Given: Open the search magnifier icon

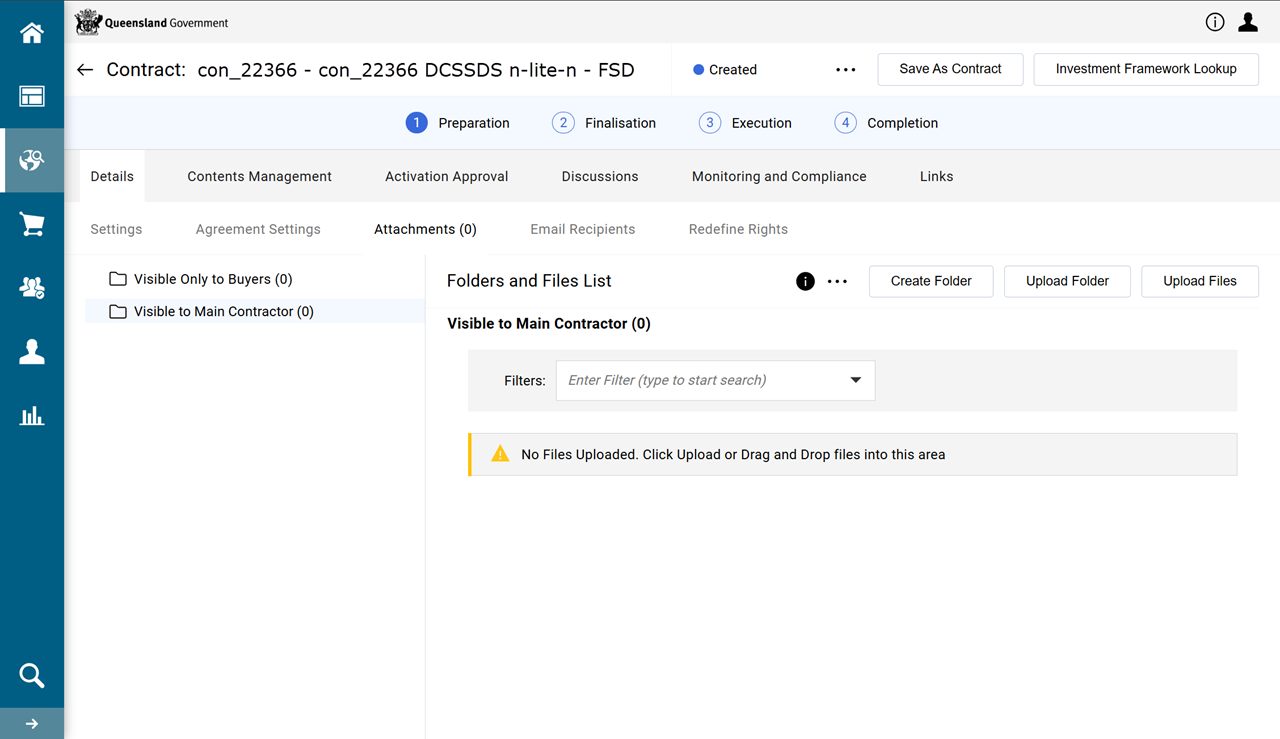Looking at the screenshot, I should tap(32, 676).
